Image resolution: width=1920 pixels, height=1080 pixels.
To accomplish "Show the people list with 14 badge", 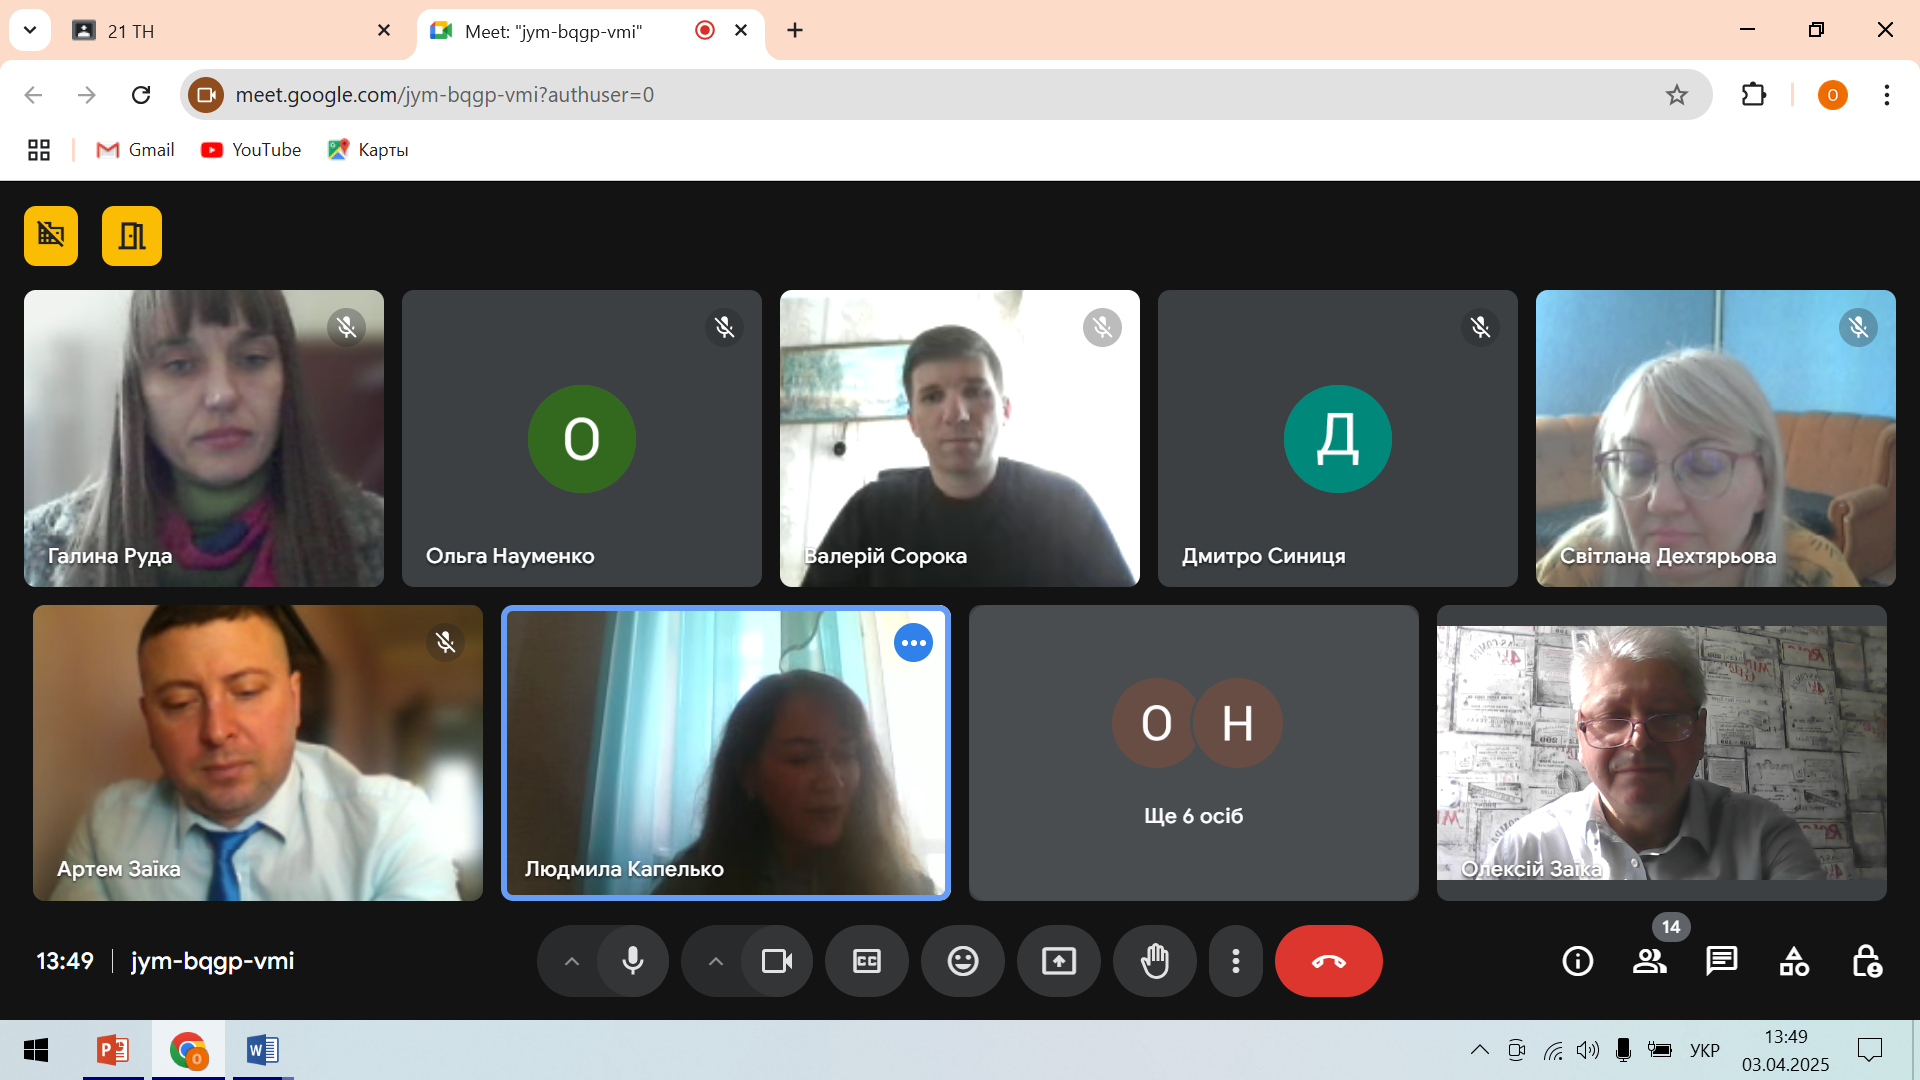I will [x=1649, y=961].
